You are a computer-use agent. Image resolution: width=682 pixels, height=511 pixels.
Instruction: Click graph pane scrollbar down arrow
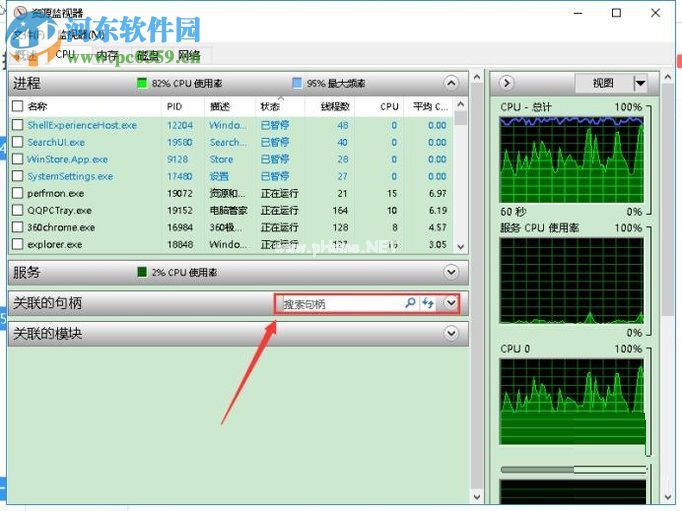click(x=668, y=496)
